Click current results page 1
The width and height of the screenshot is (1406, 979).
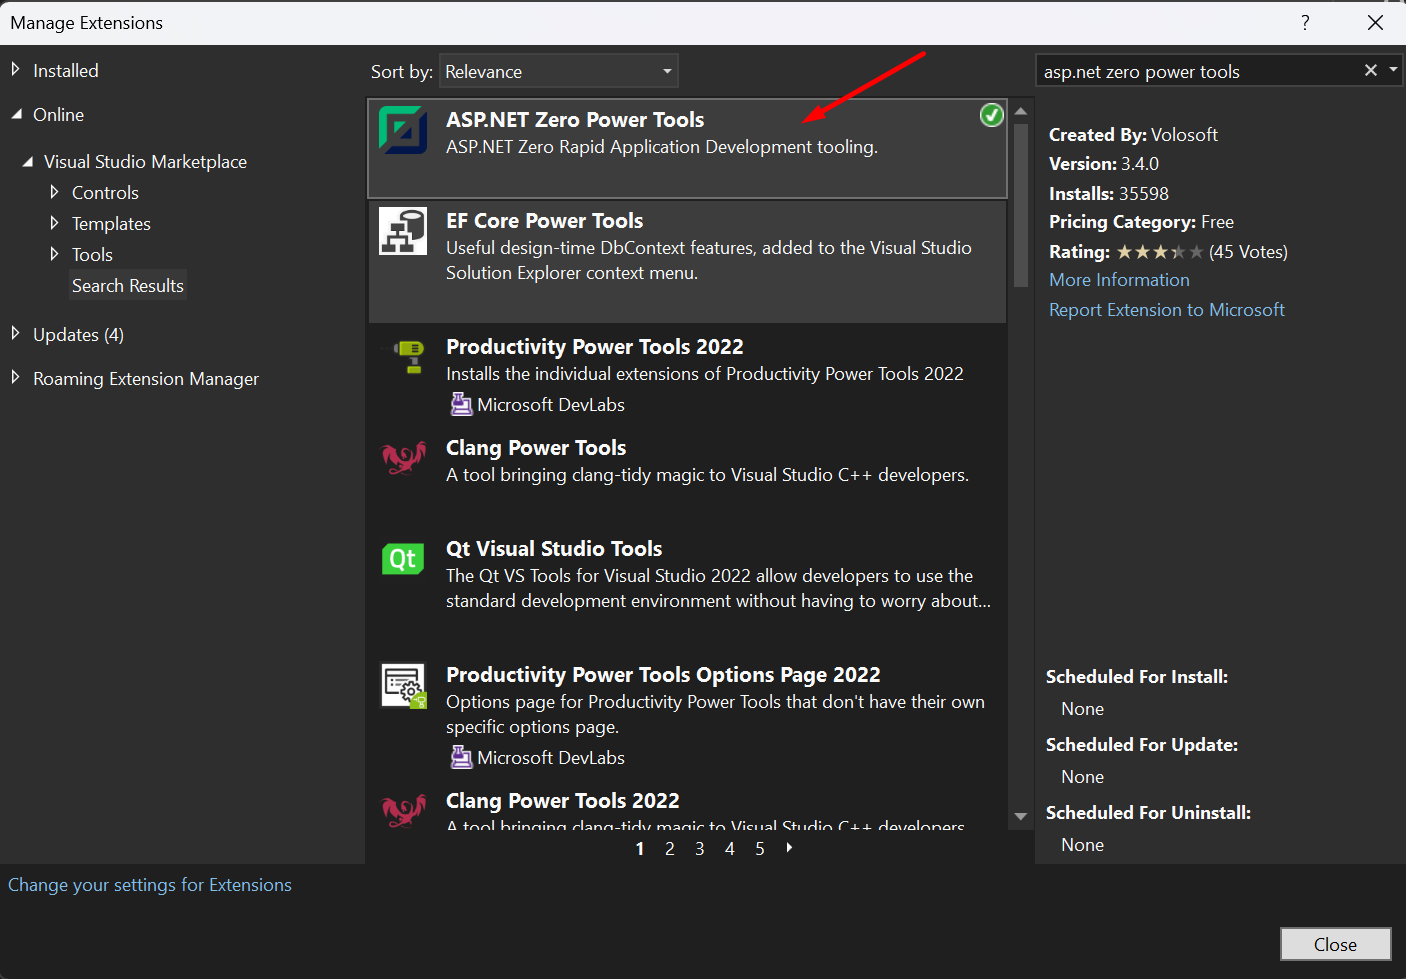pyautogui.click(x=640, y=849)
